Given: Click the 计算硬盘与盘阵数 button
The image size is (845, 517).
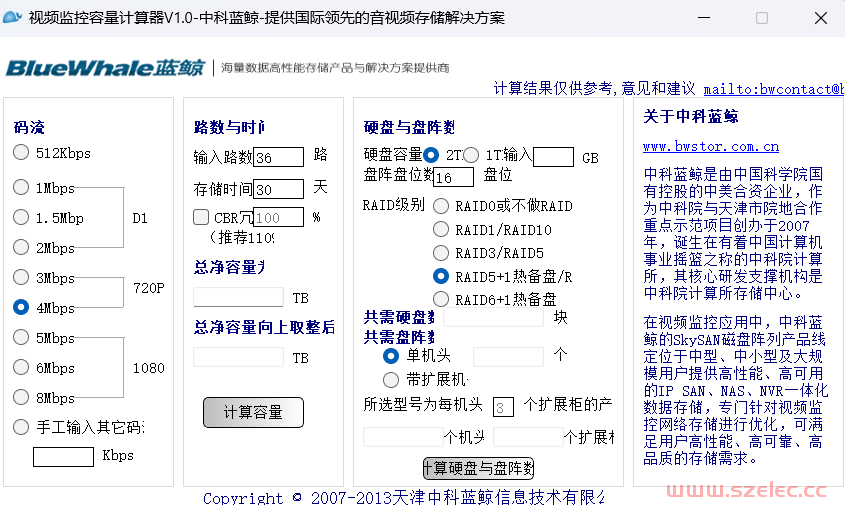Looking at the screenshot, I should click(479, 468).
